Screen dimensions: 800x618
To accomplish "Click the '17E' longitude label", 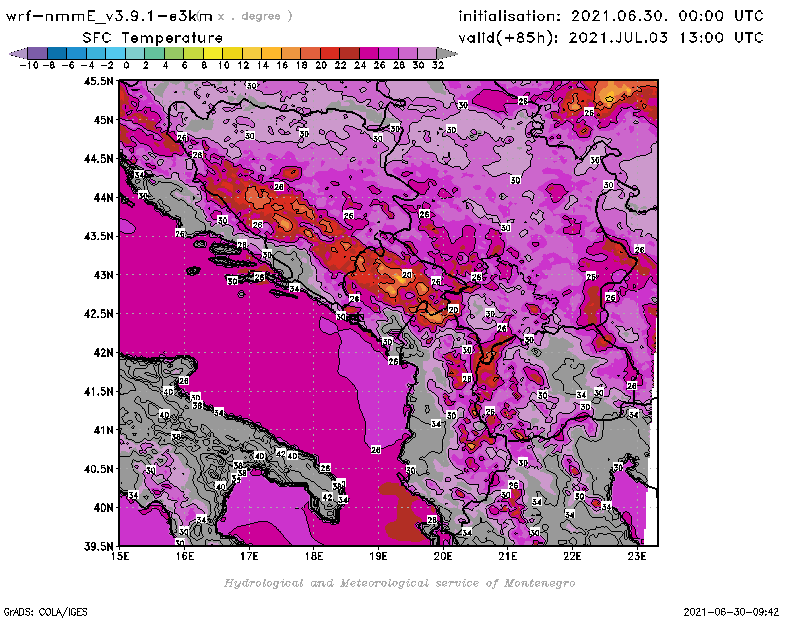I will click(249, 556).
